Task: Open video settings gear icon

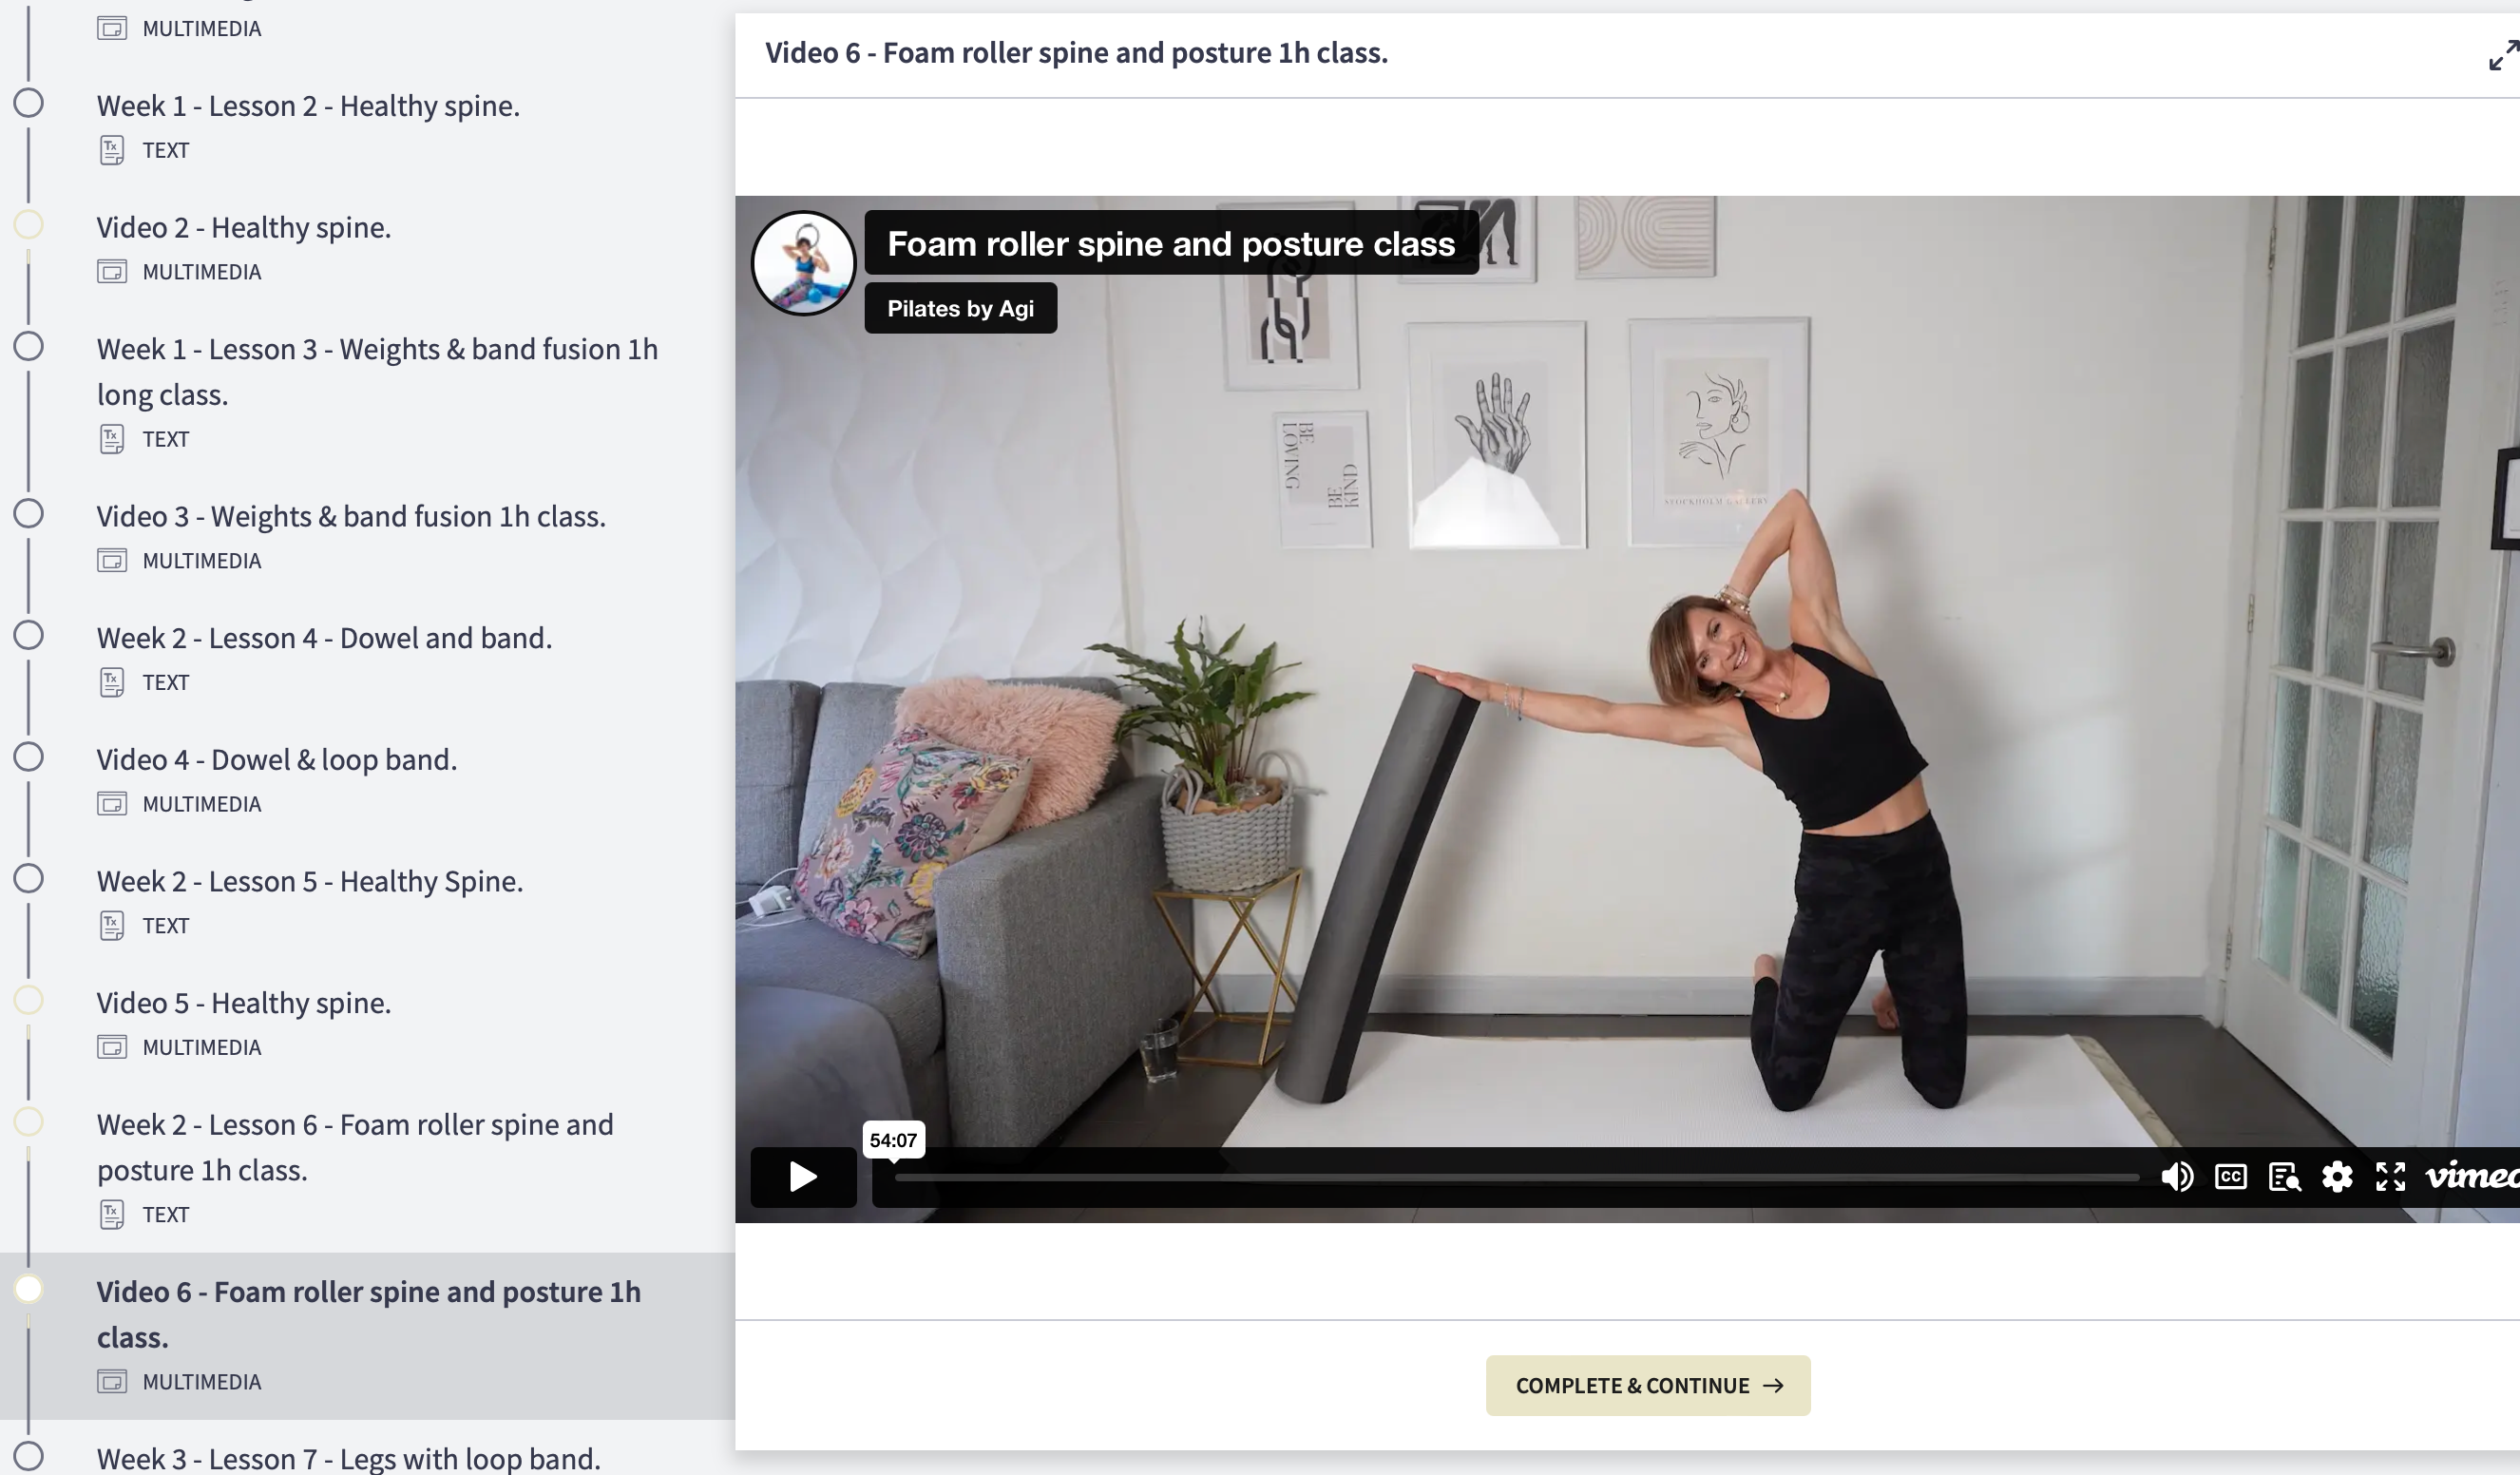Action: pos(2337,1176)
